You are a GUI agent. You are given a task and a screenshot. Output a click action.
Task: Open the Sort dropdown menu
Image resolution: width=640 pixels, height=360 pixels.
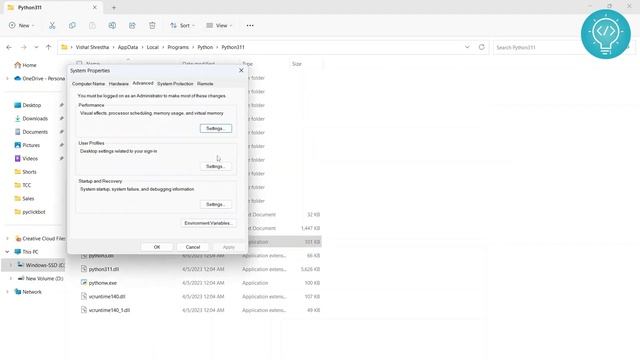[x=182, y=25]
